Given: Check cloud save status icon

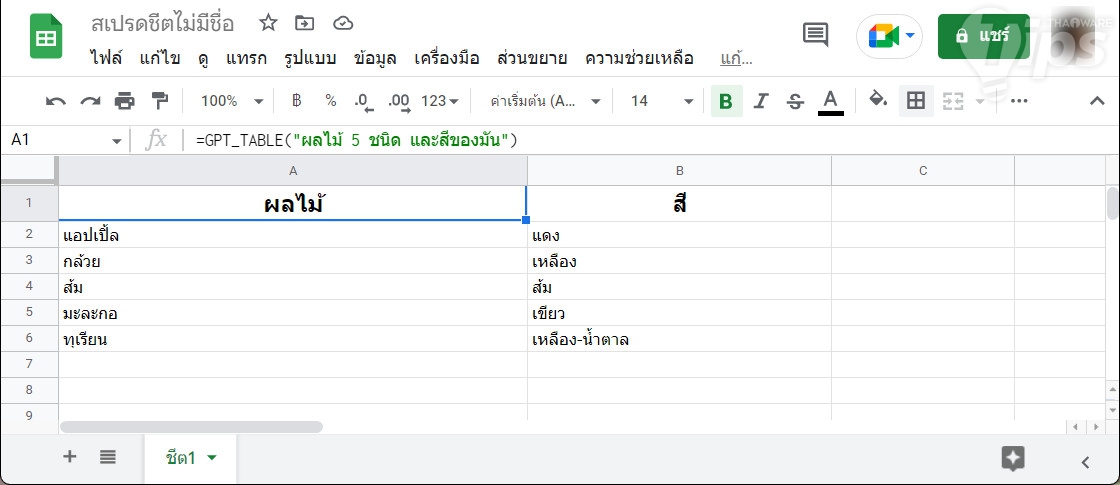Looking at the screenshot, I should [344, 23].
